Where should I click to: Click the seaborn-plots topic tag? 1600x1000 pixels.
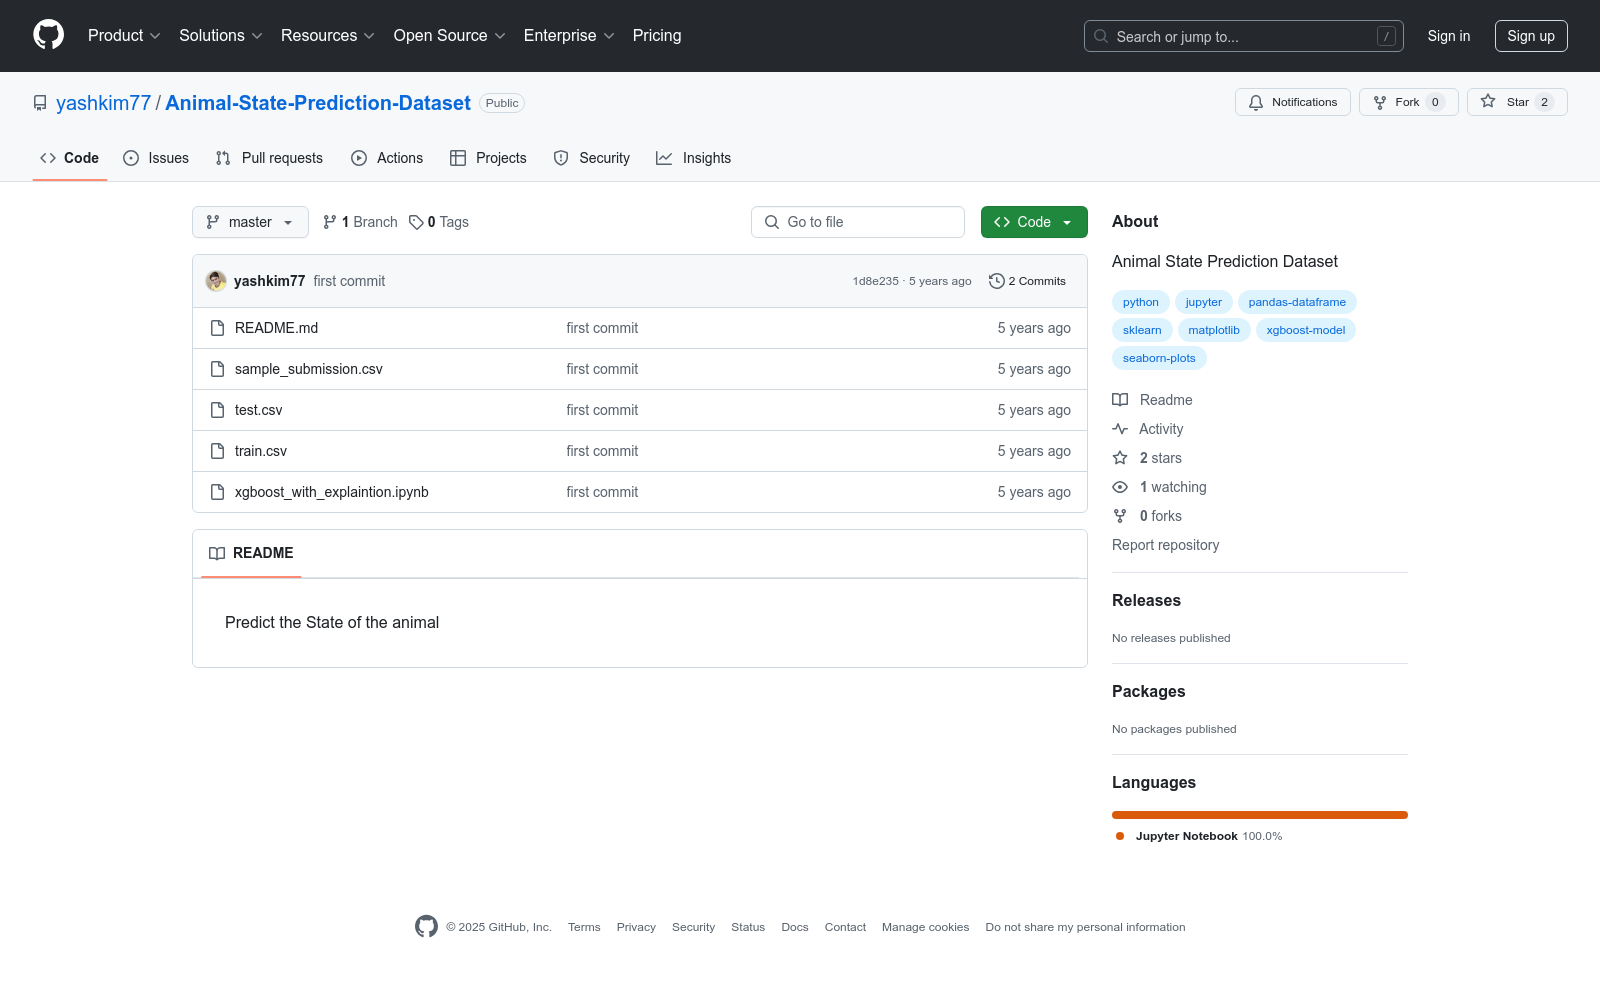(x=1159, y=358)
